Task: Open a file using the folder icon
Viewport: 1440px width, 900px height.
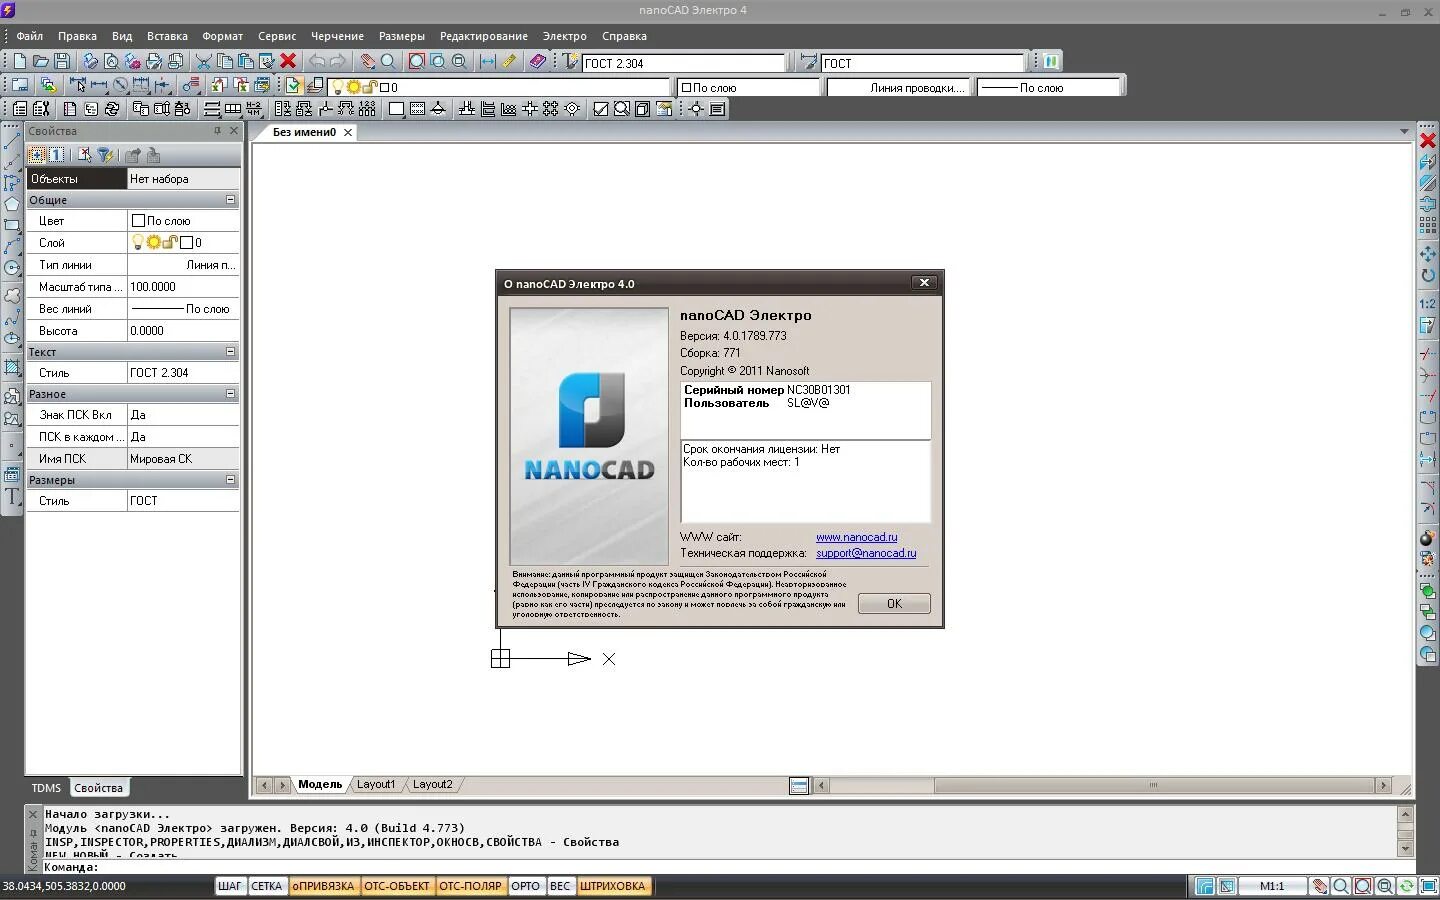Action: 40,62
